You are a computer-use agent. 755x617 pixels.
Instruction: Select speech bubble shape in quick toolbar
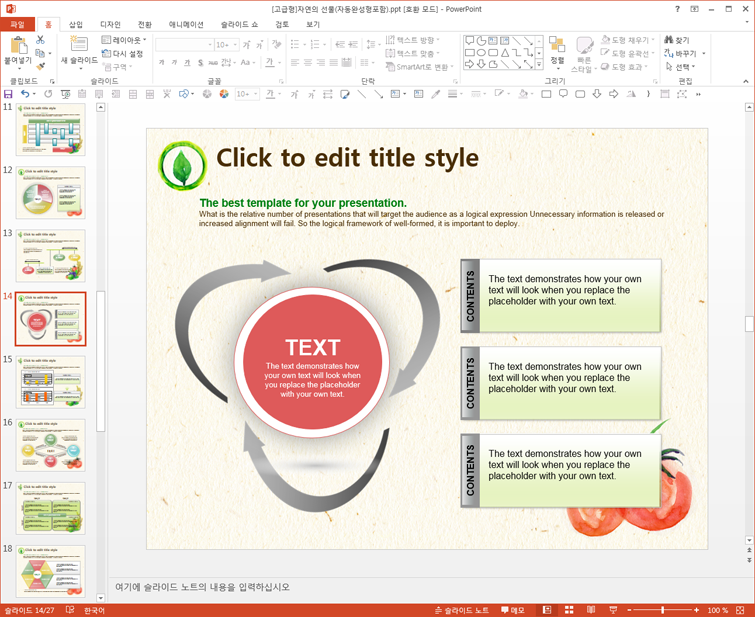pos(563,94)
